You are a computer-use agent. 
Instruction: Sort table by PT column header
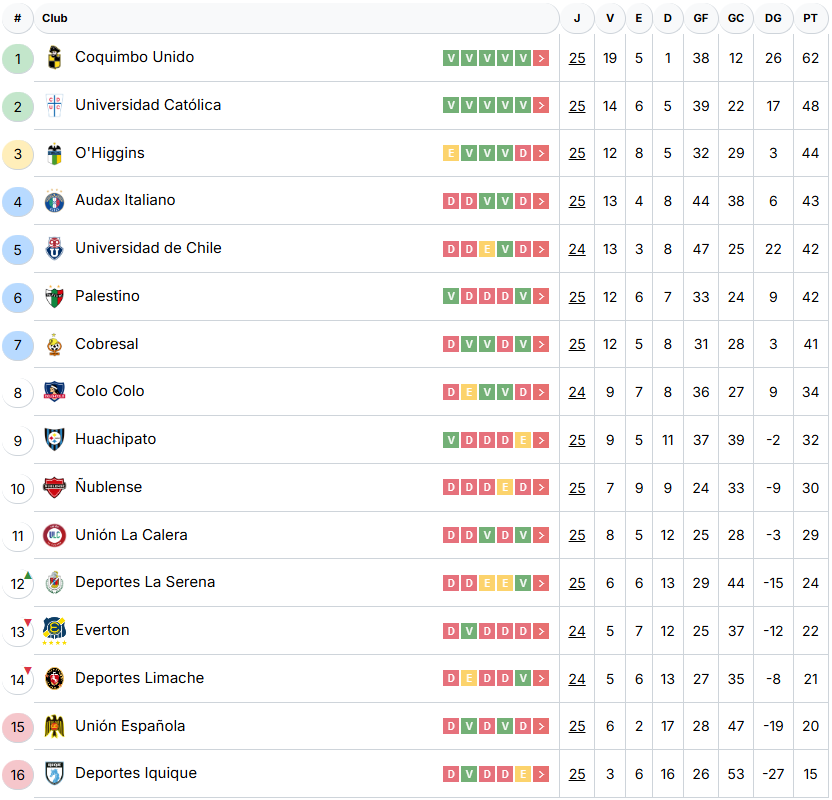810,18
